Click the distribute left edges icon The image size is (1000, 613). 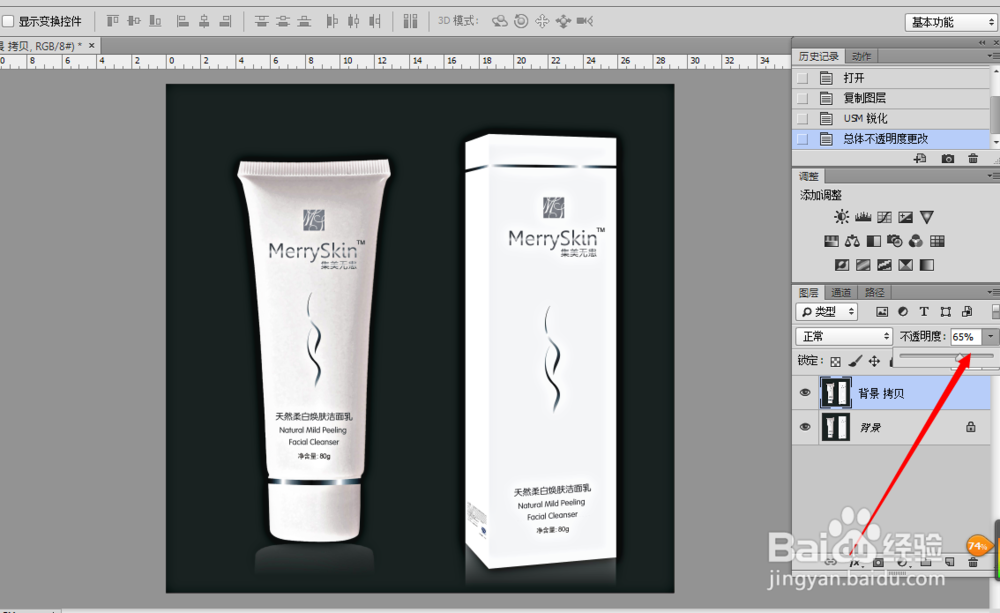pos(332,22)
